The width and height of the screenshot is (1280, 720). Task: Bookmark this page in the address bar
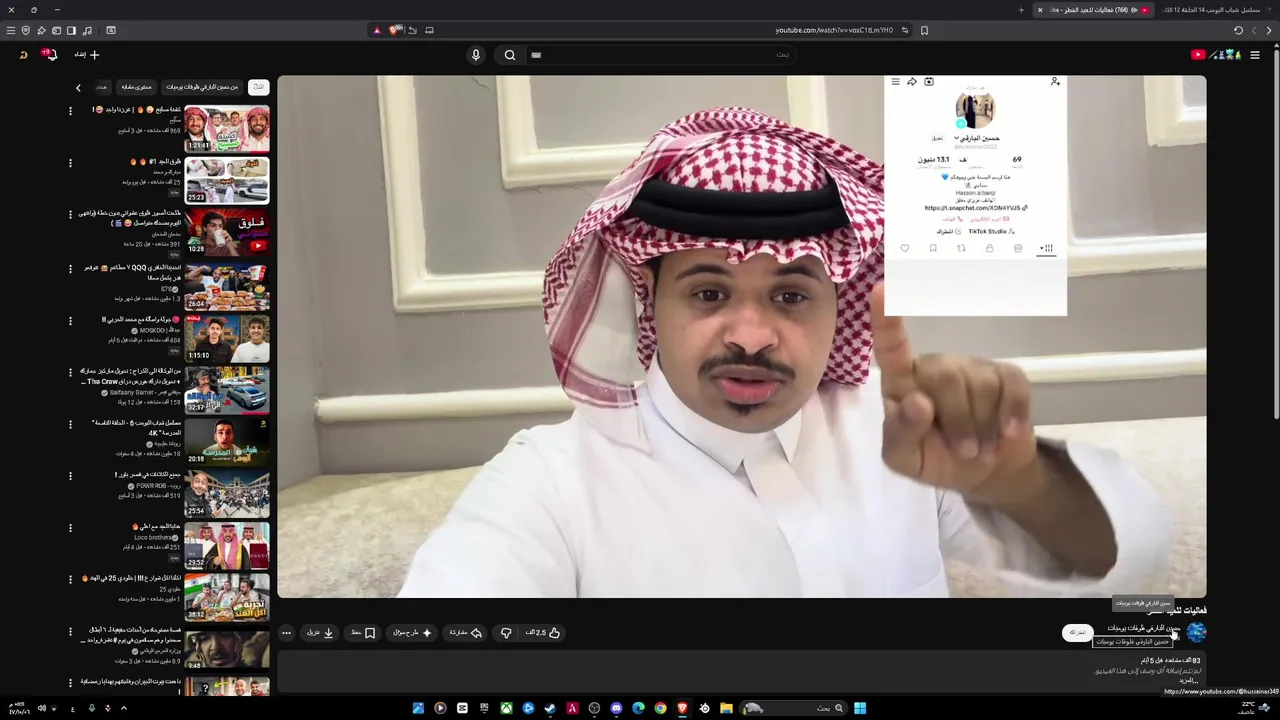pos(924,30)
